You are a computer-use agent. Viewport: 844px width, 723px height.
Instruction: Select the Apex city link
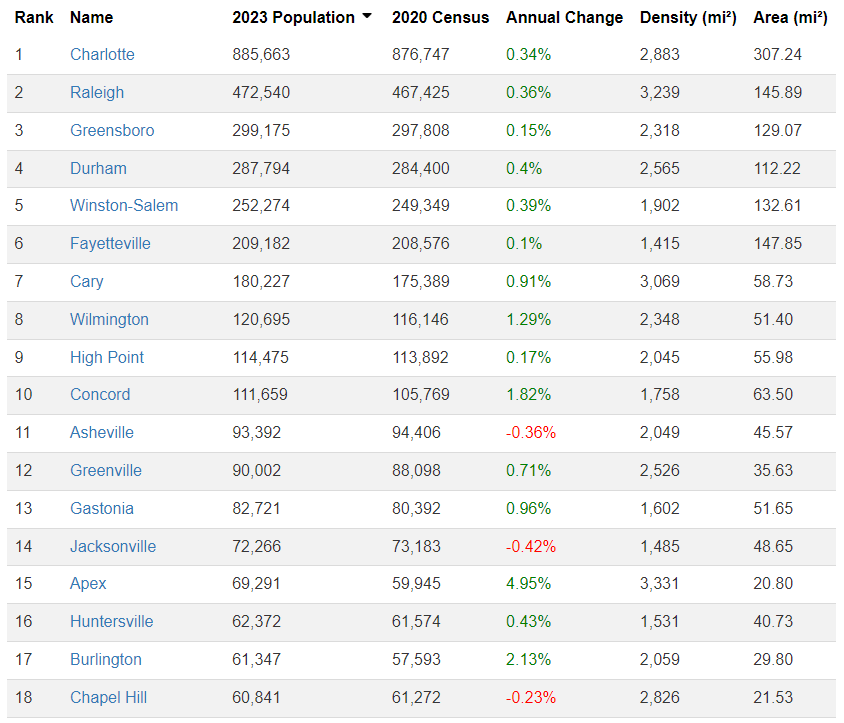[x=88, y=583]
